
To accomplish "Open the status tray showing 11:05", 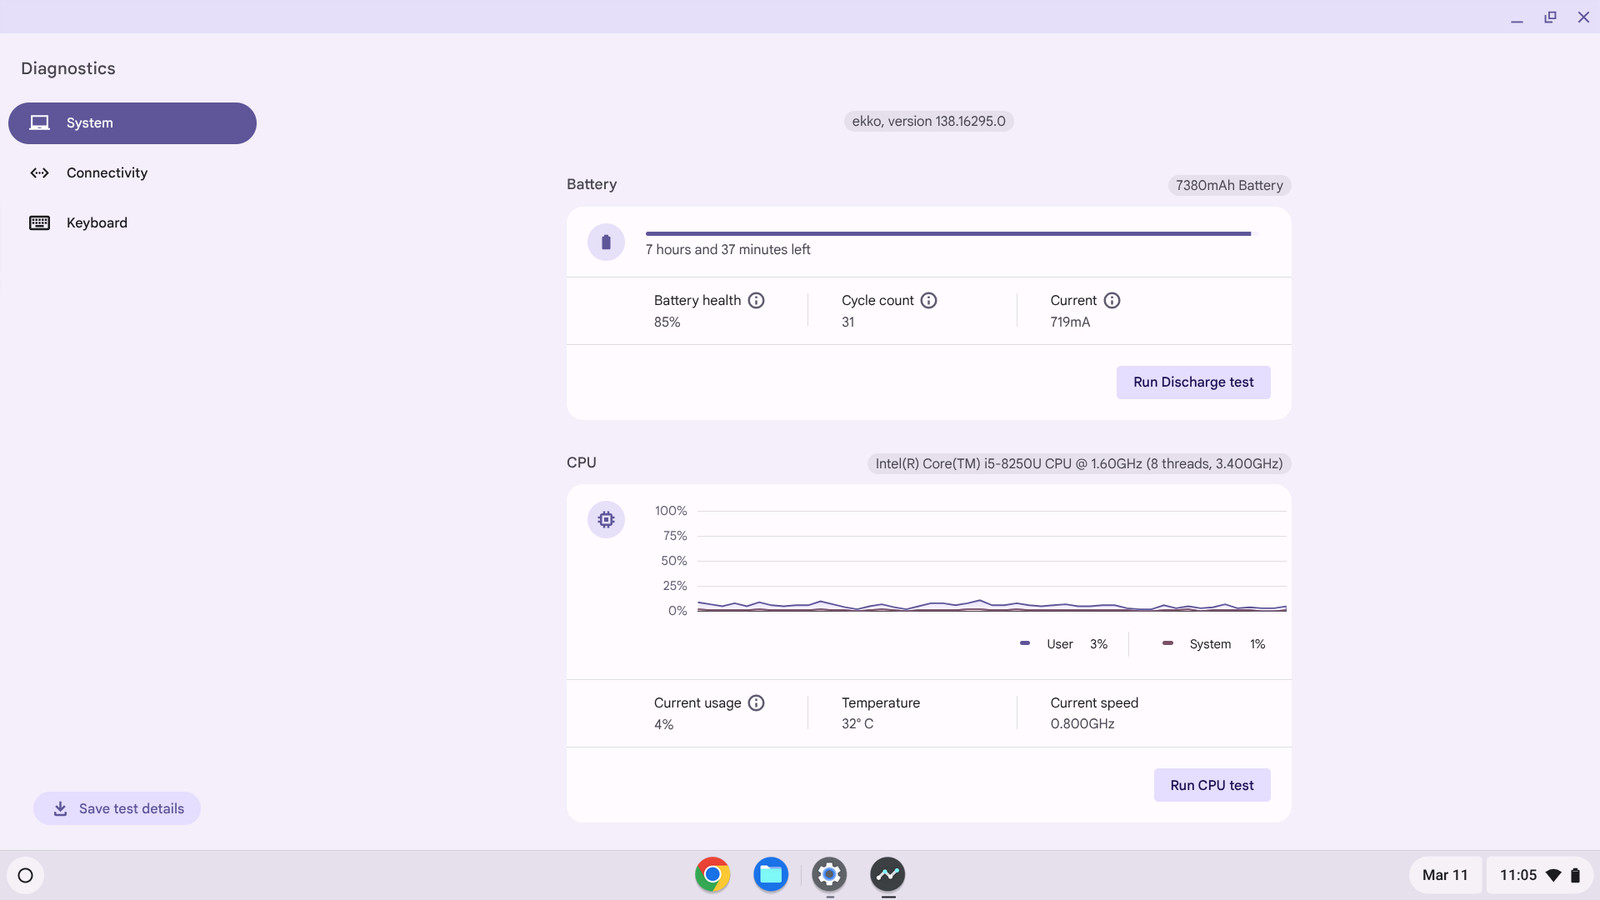I will tap(1539, 875).
